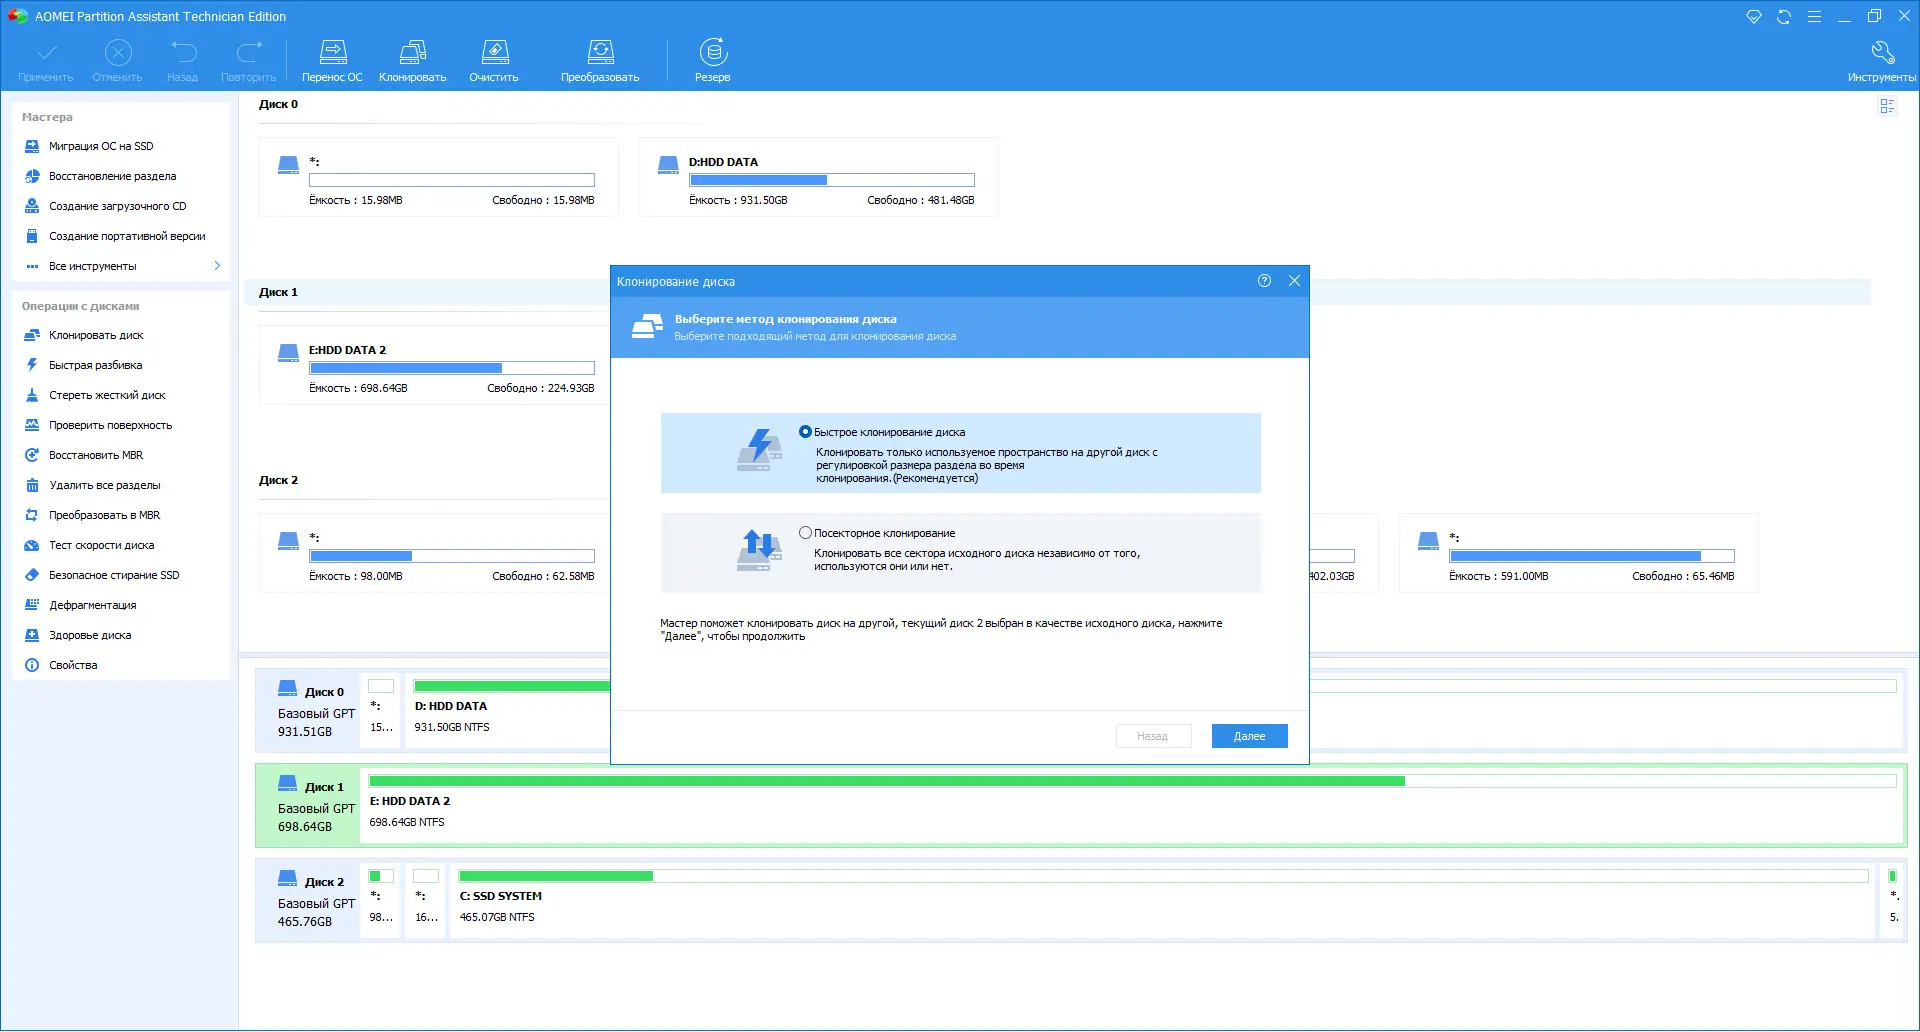This screenshot has height=1032, width=1920.
Task: Click the refresh icon in title bar
Action: (x=1784, y=17)
